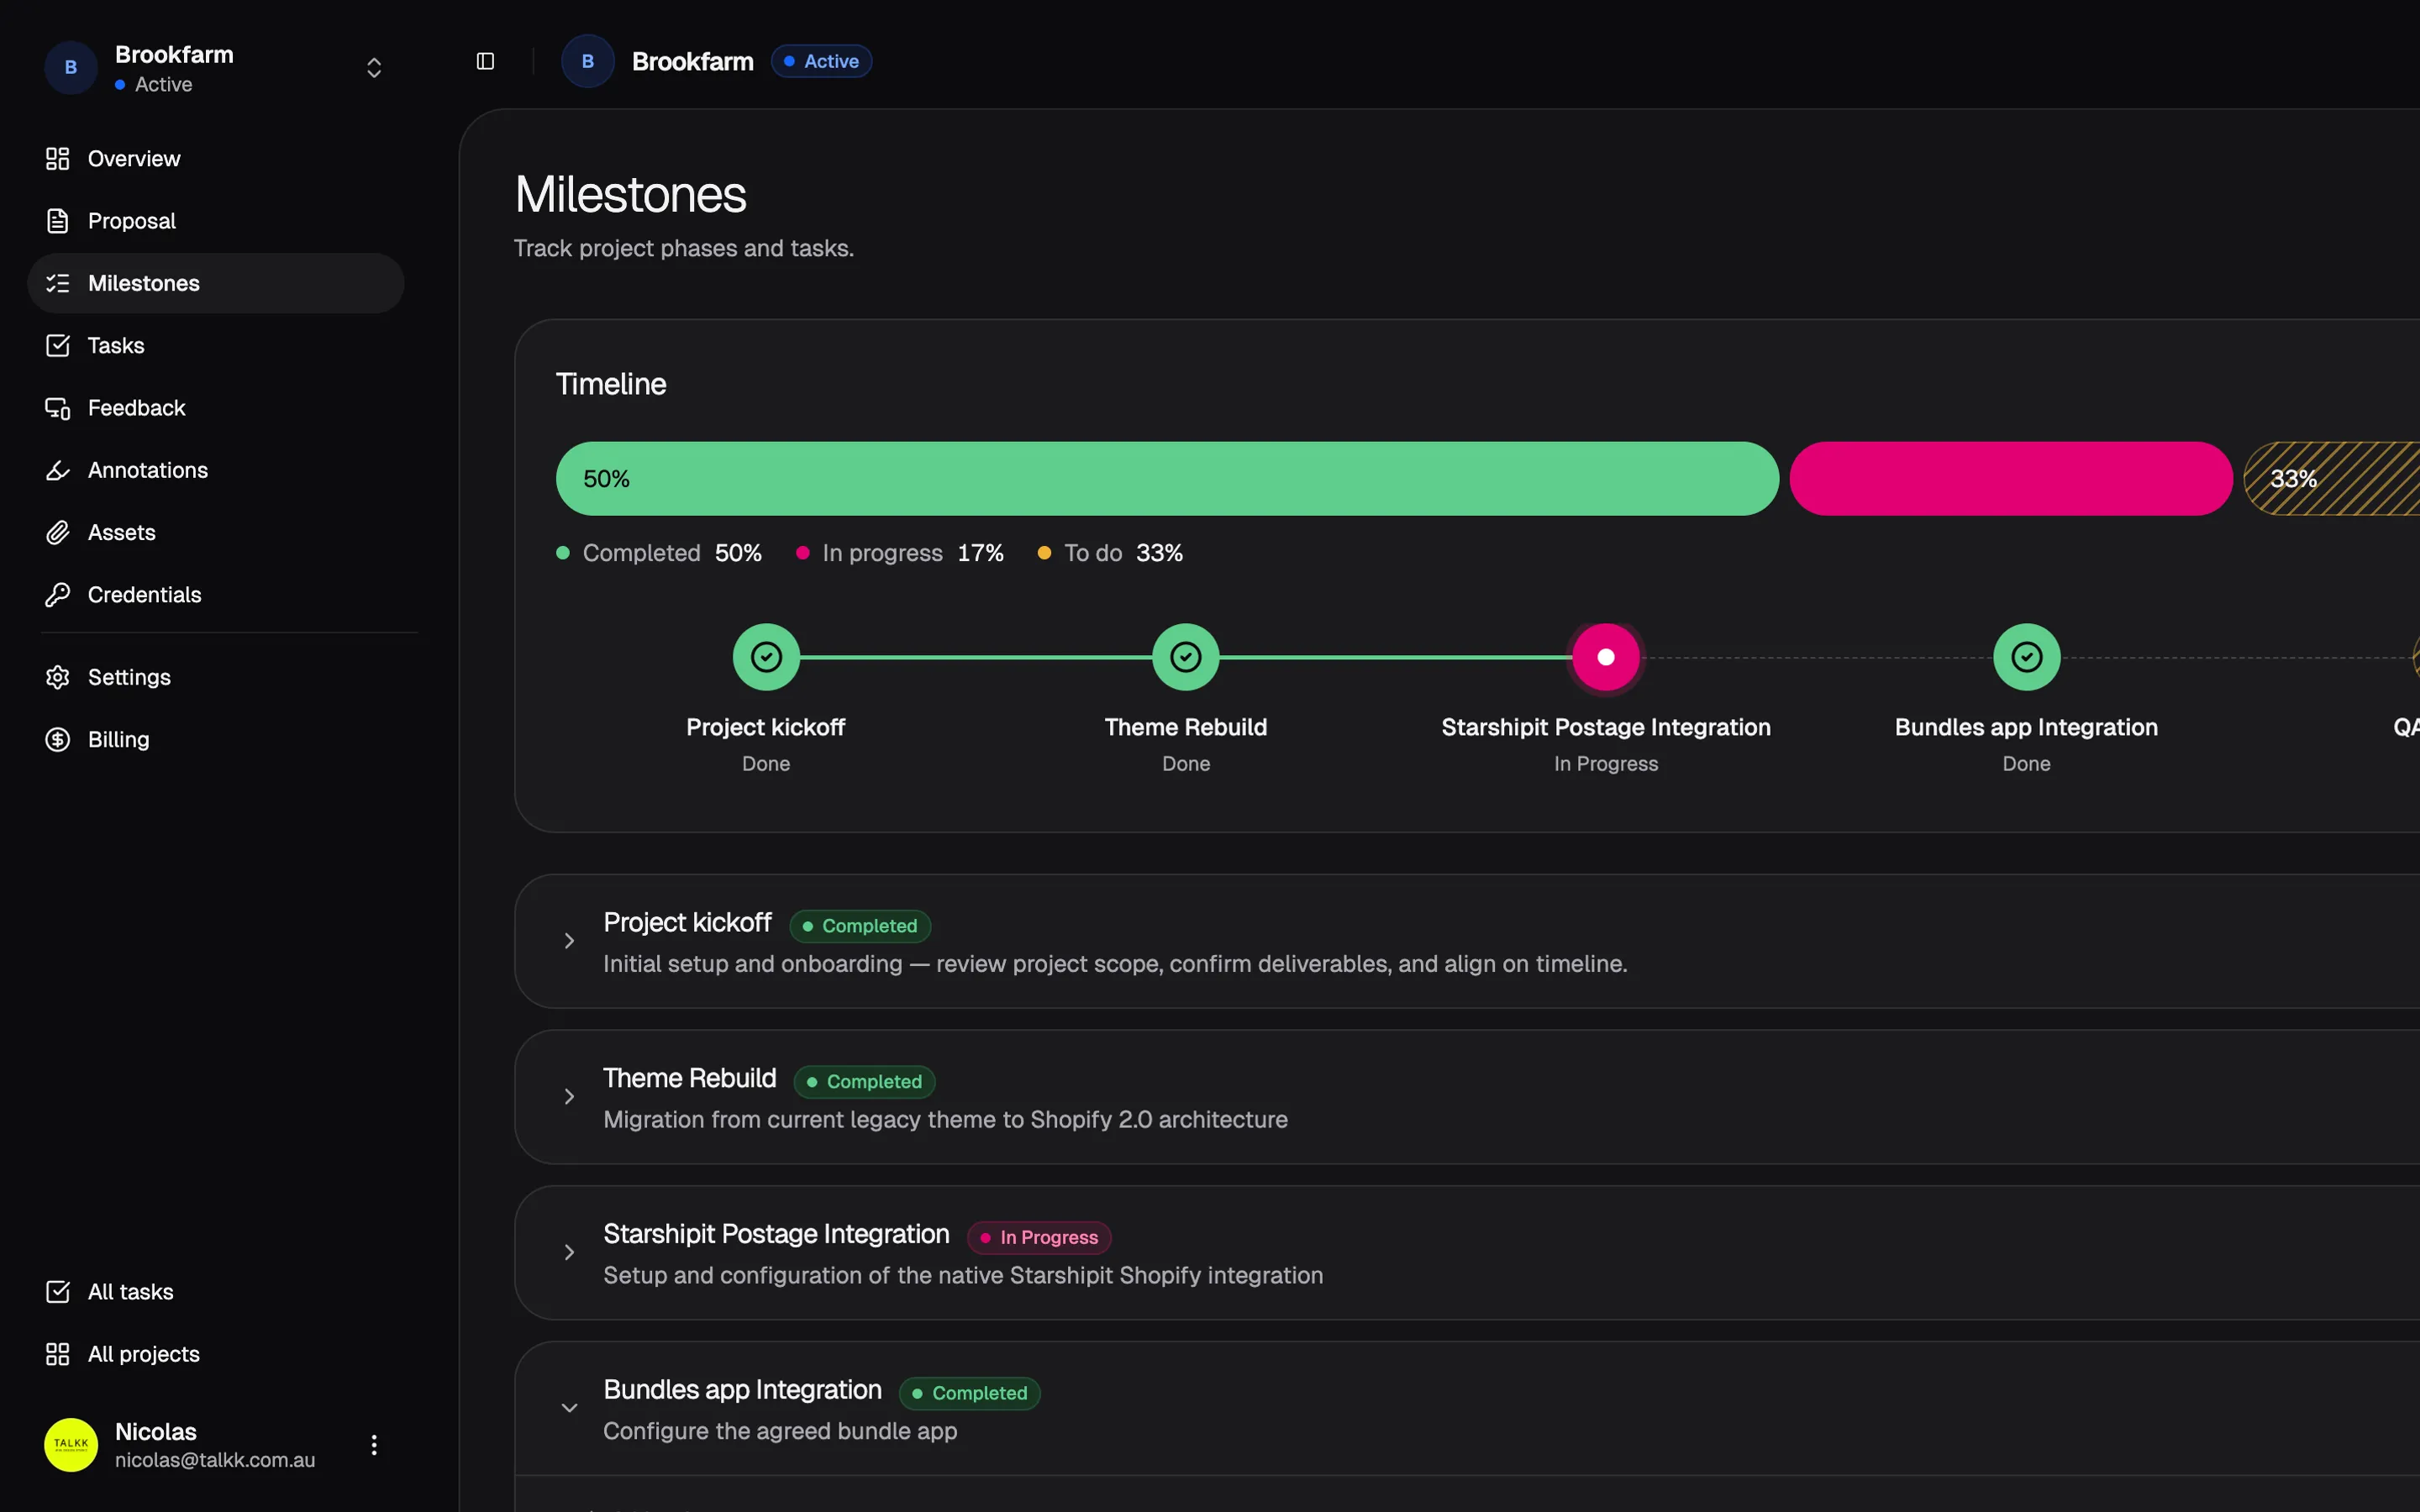Click the To do 33% legend entry
Screen dimensions: 2420x1512
(1110, 553)
